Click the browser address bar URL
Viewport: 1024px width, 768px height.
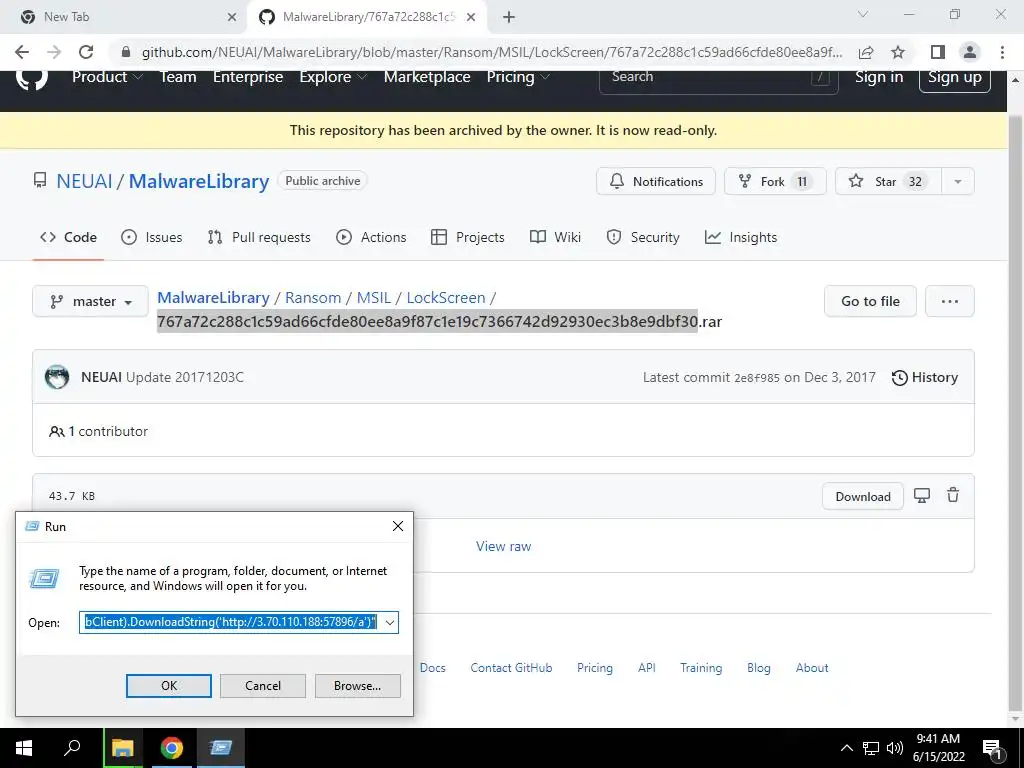tap(491, 52)
